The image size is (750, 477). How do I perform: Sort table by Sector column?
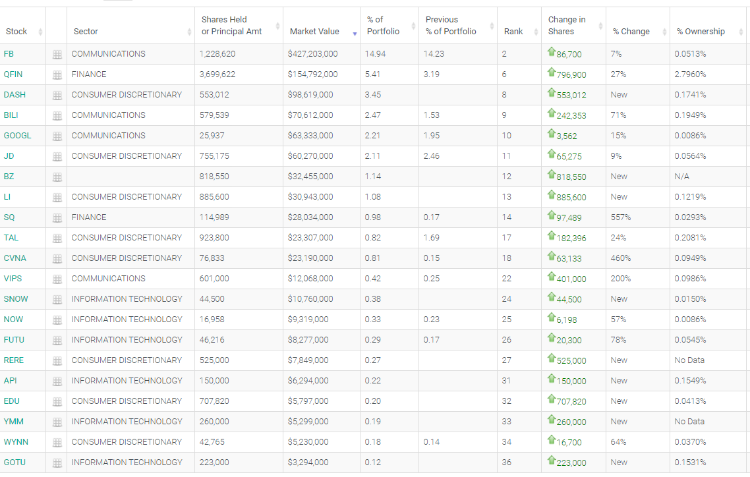(131, 25)
